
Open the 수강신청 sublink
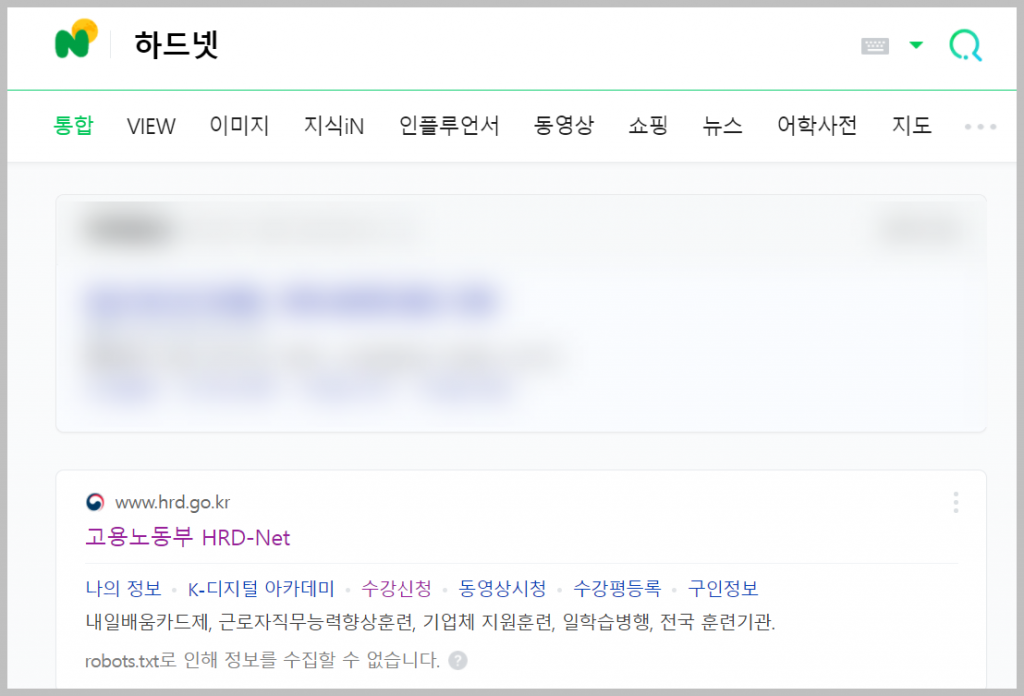(396, 588)
